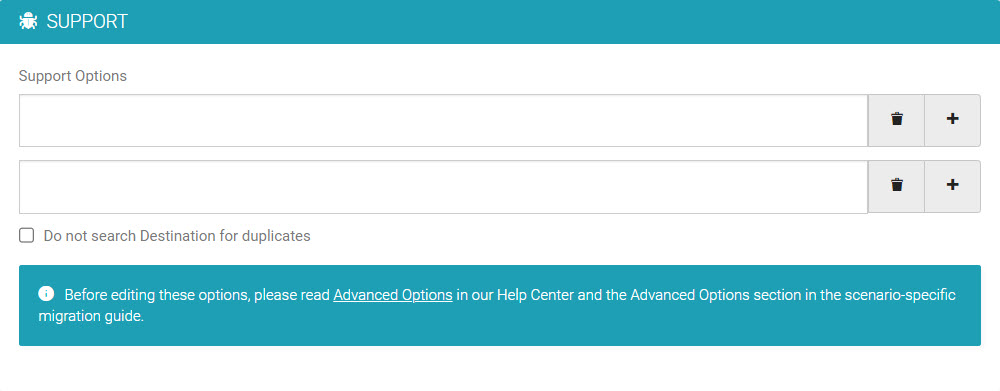Screen dimensions: 1000x391
Task: Click blank white area below the info banner
Action: coord(500,369)
